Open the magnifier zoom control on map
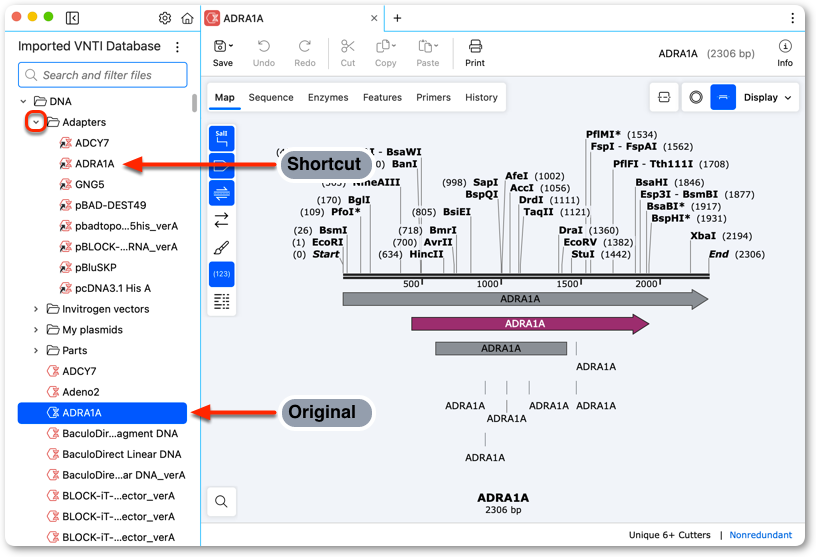The width and height of the screenshot is (816, 557). coord(222,501)
